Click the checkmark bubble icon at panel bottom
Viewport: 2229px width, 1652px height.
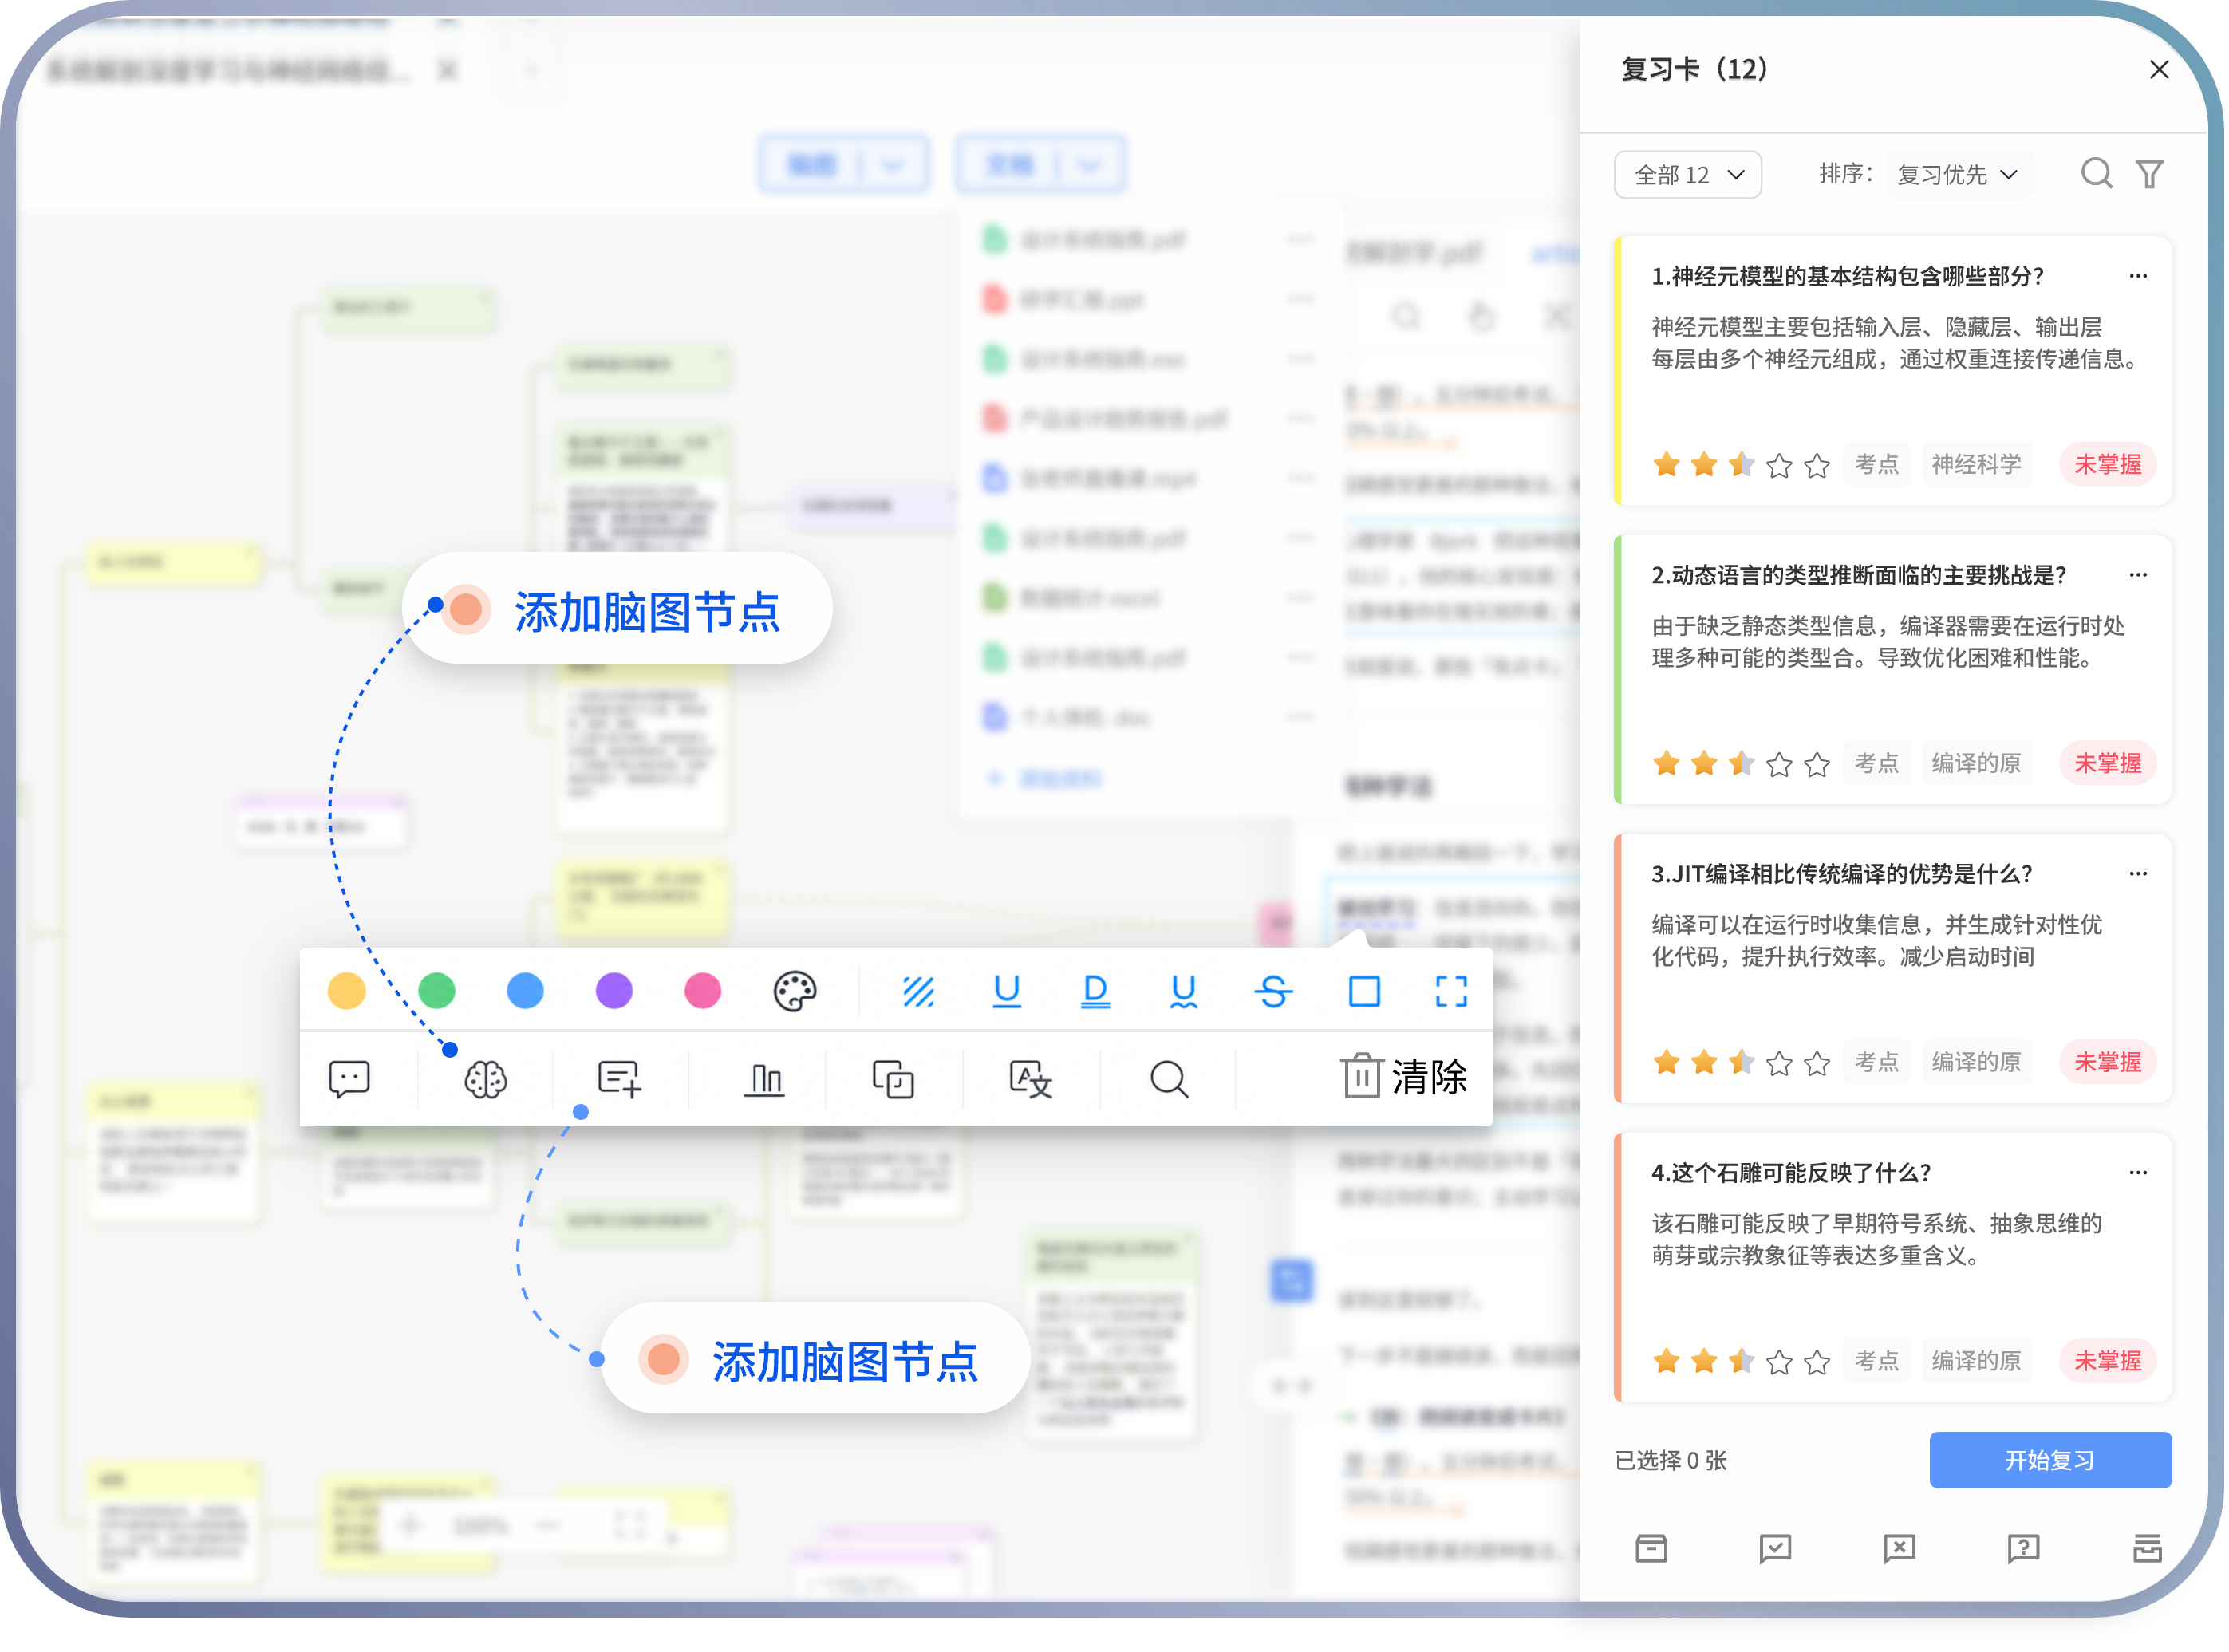1775,1550
